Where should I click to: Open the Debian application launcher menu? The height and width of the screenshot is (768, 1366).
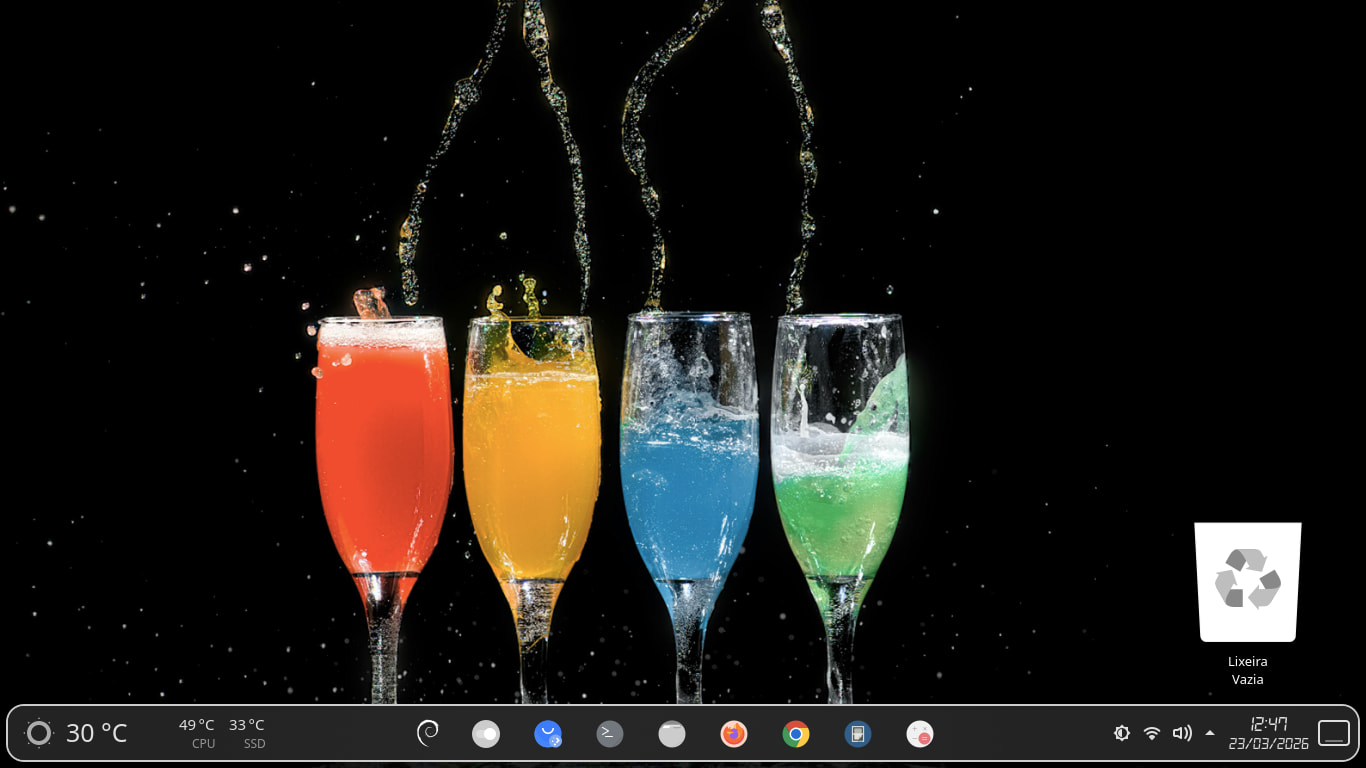pyautogui.click(x=428, y=734)
